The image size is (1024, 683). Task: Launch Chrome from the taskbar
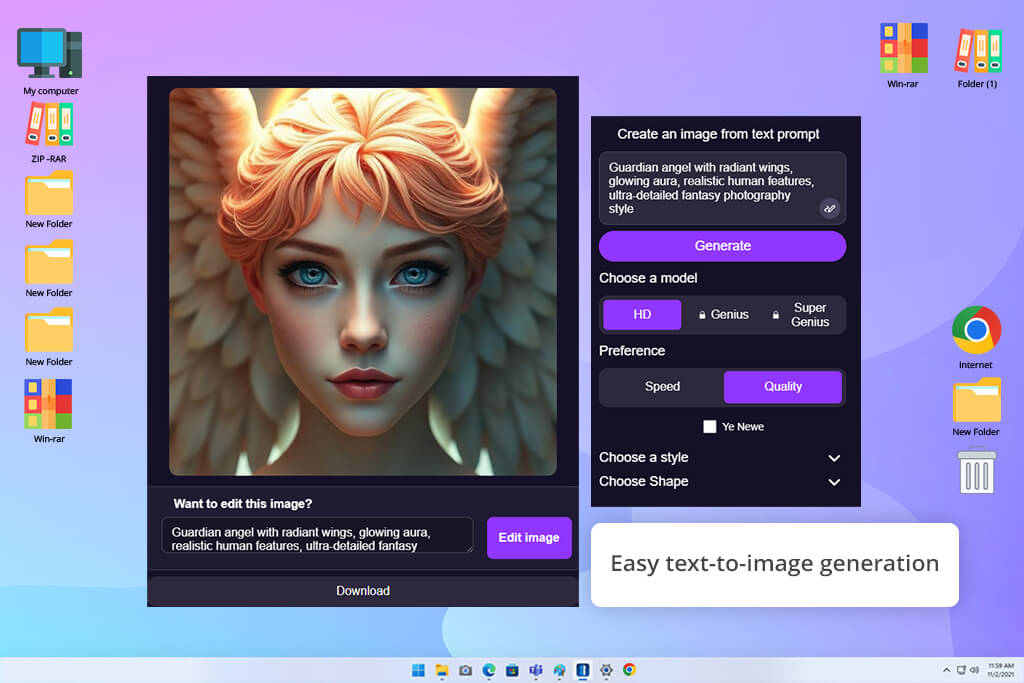coord(629,670)
